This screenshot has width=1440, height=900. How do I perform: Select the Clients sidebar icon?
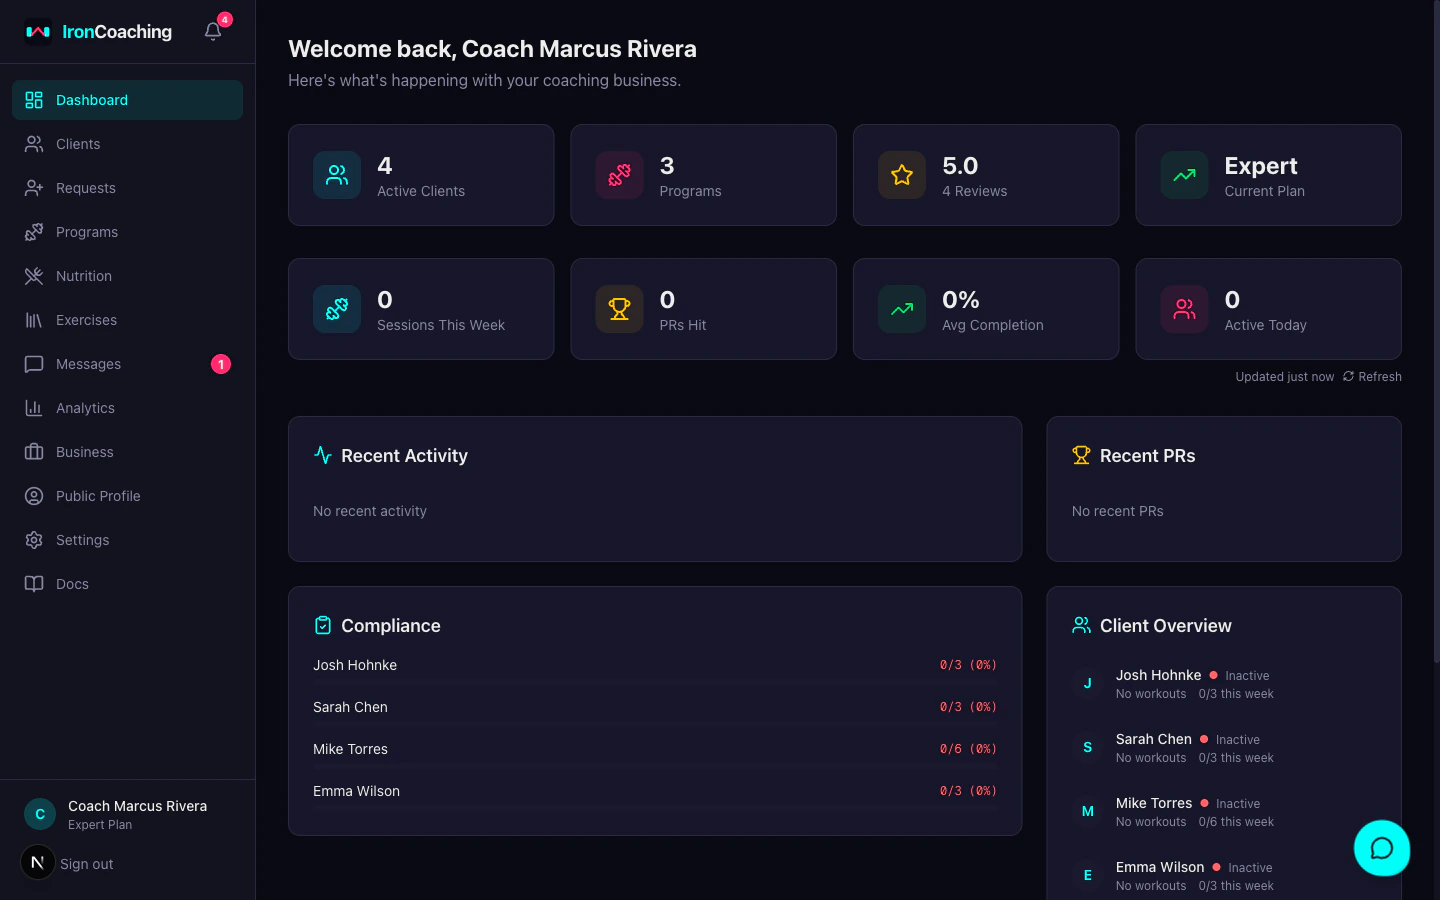click(x=34, y=144)
